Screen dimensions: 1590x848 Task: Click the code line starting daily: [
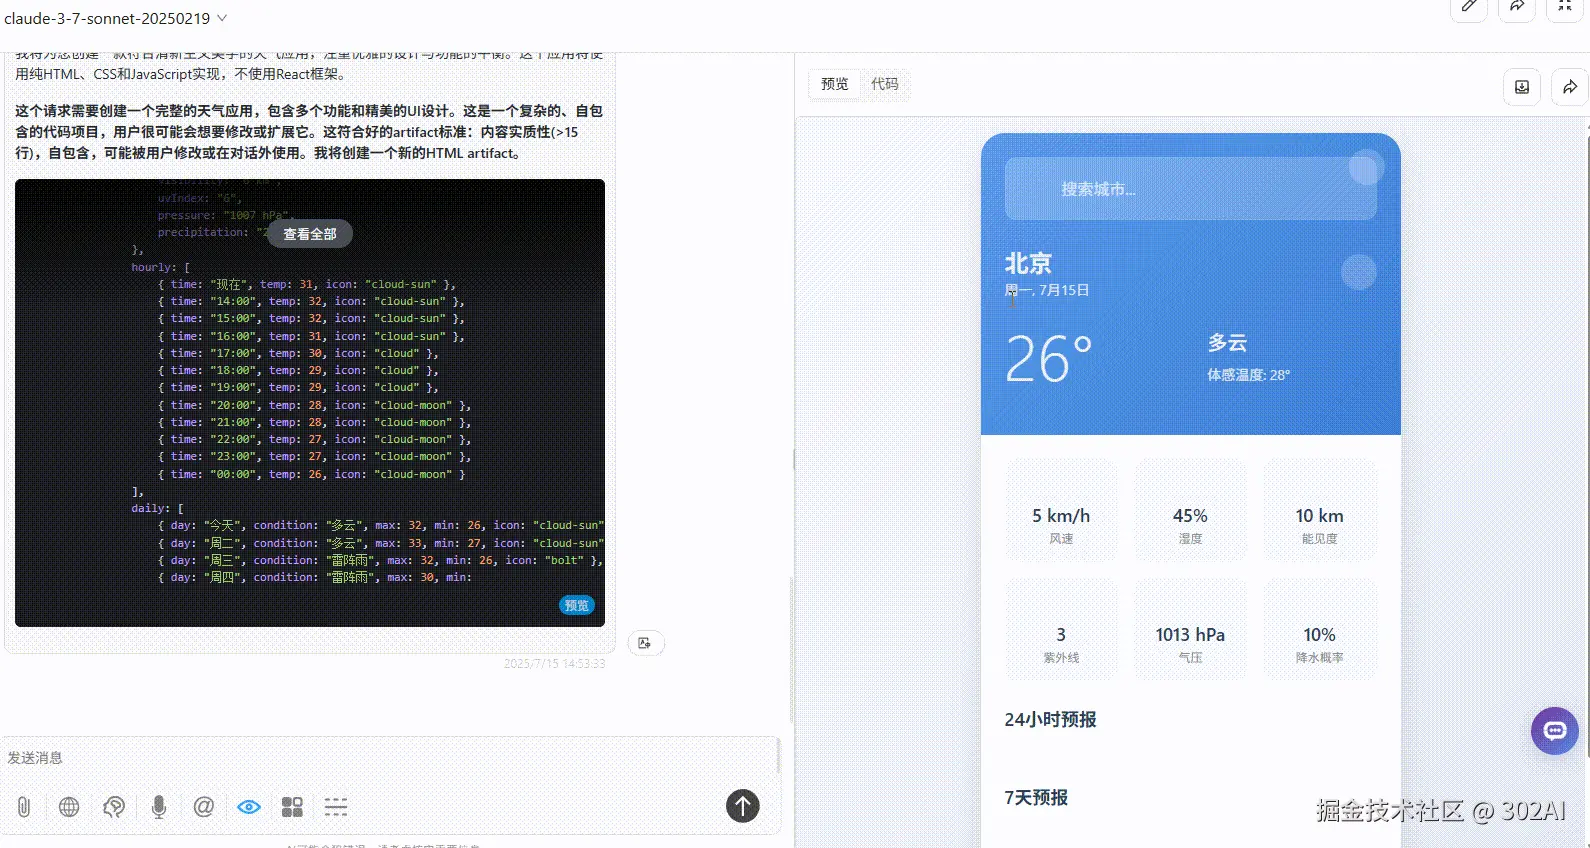(x=157, y=508)
